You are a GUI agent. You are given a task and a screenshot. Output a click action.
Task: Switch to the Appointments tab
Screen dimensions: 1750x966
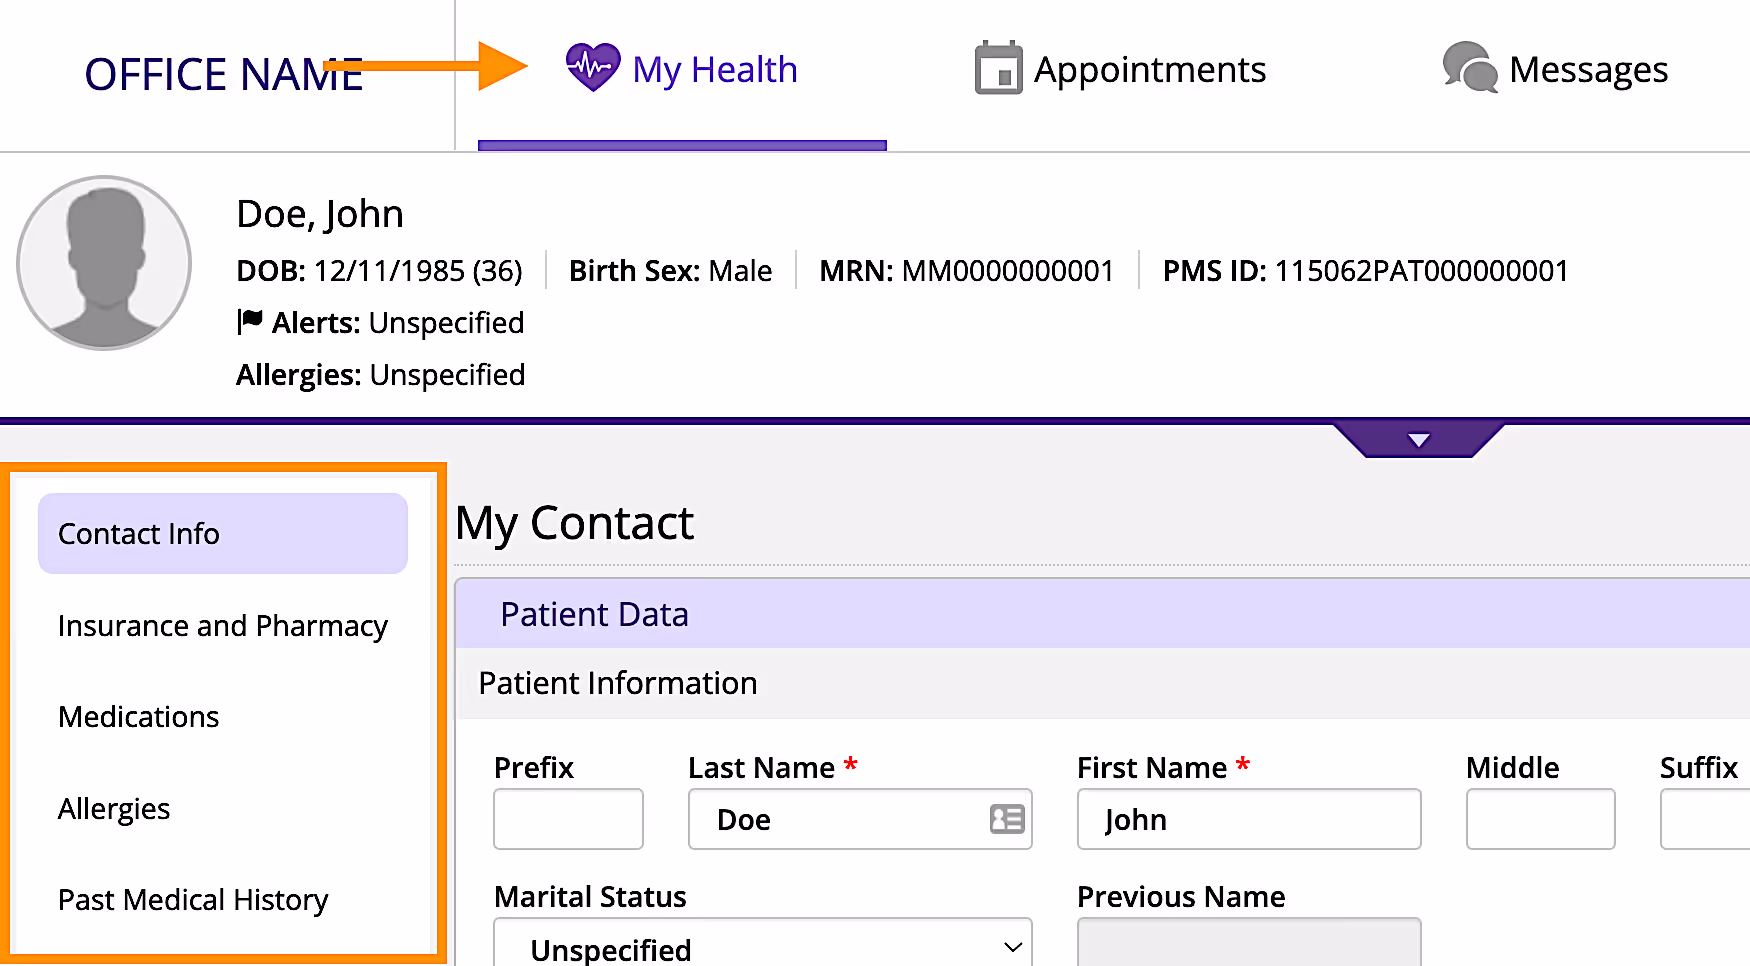click(1120, 70)
